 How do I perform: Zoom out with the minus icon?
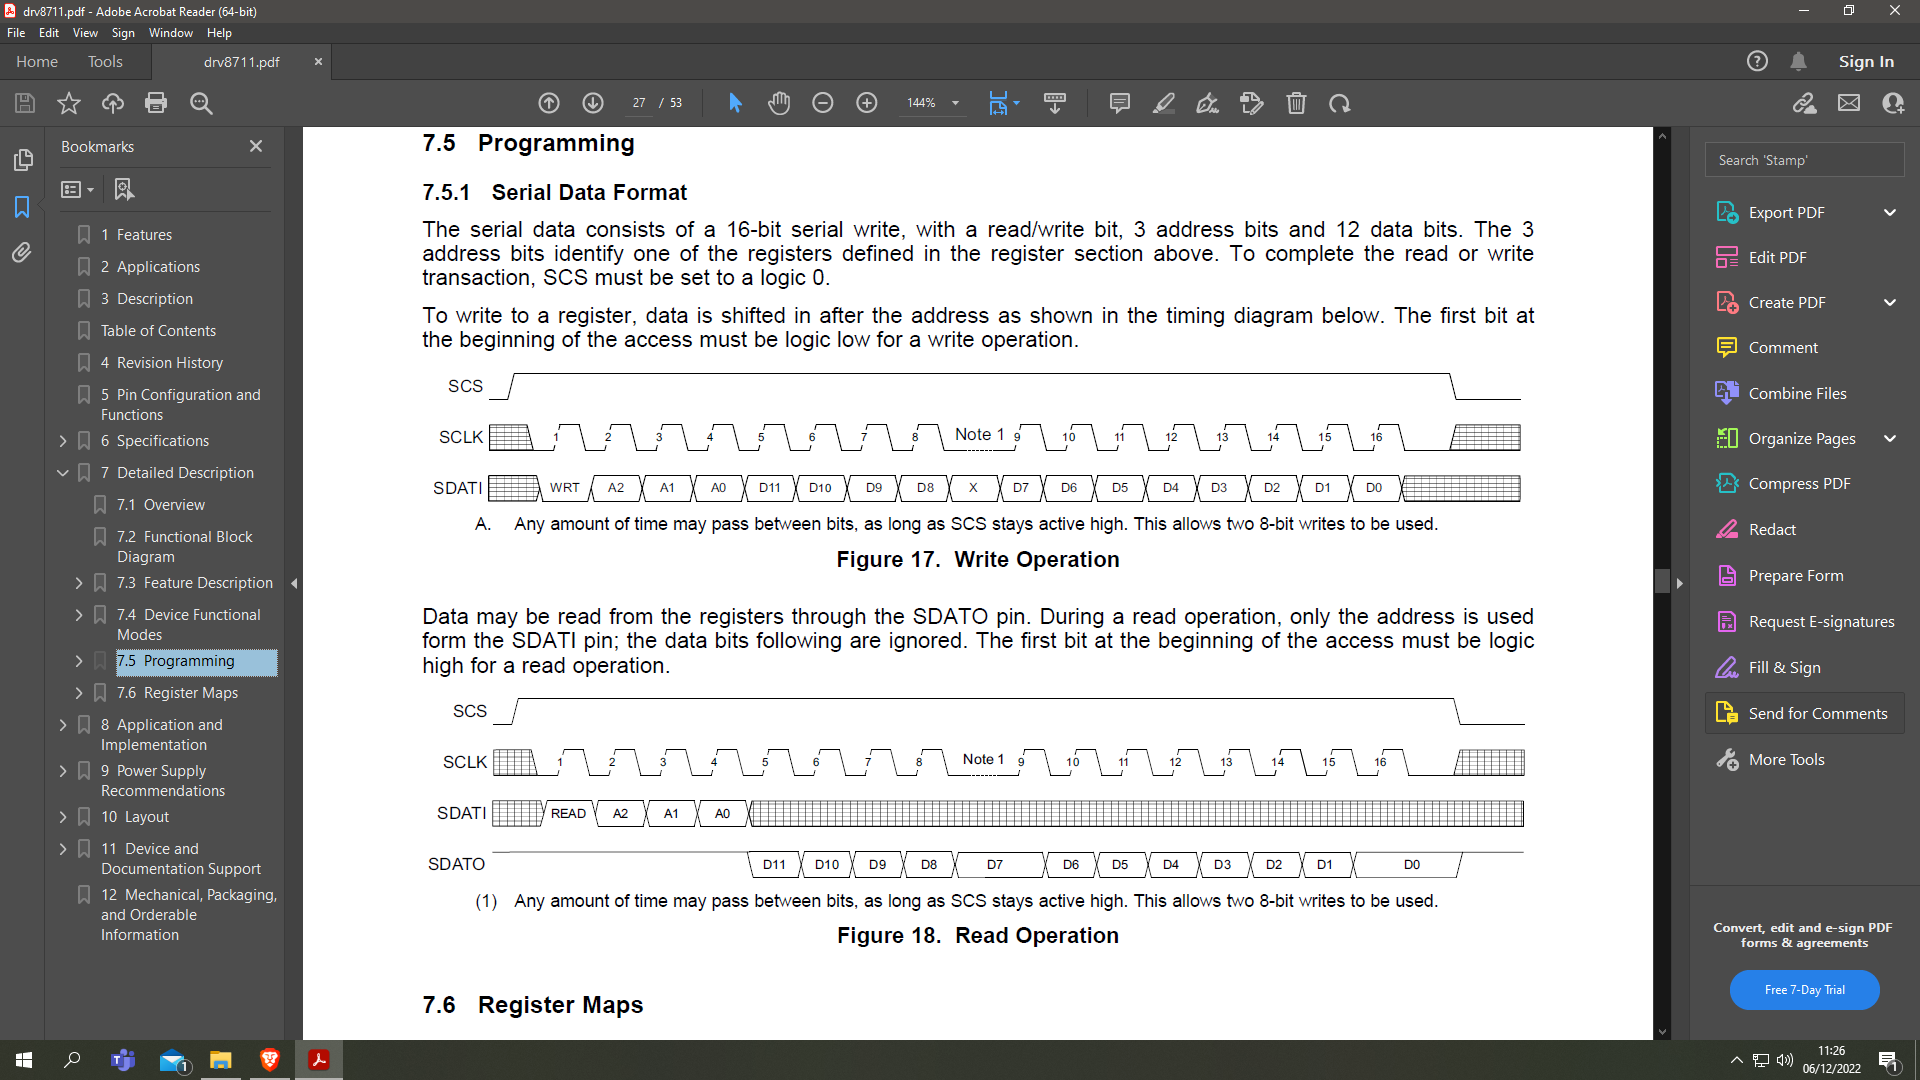coord(823,103)
